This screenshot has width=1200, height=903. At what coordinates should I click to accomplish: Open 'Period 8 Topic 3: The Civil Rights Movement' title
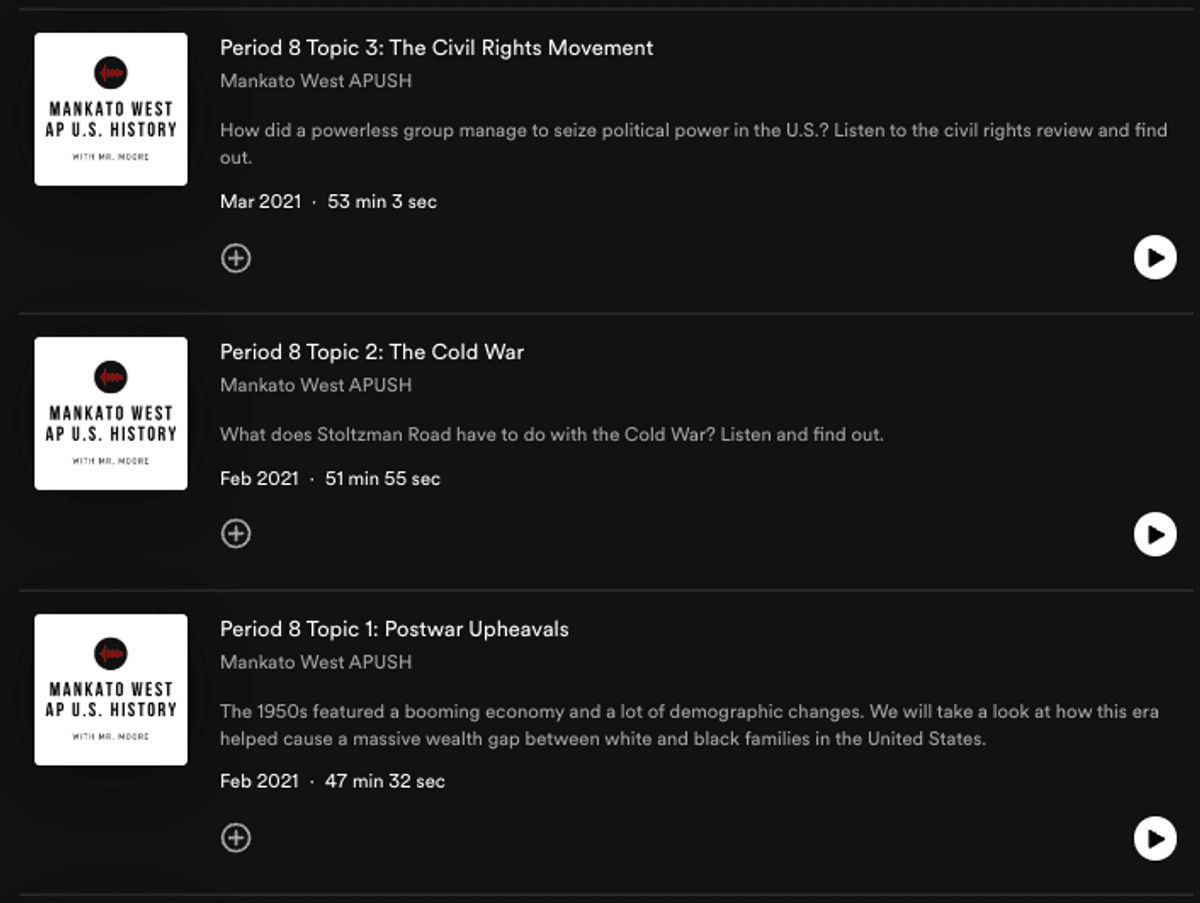coord(436,48)
